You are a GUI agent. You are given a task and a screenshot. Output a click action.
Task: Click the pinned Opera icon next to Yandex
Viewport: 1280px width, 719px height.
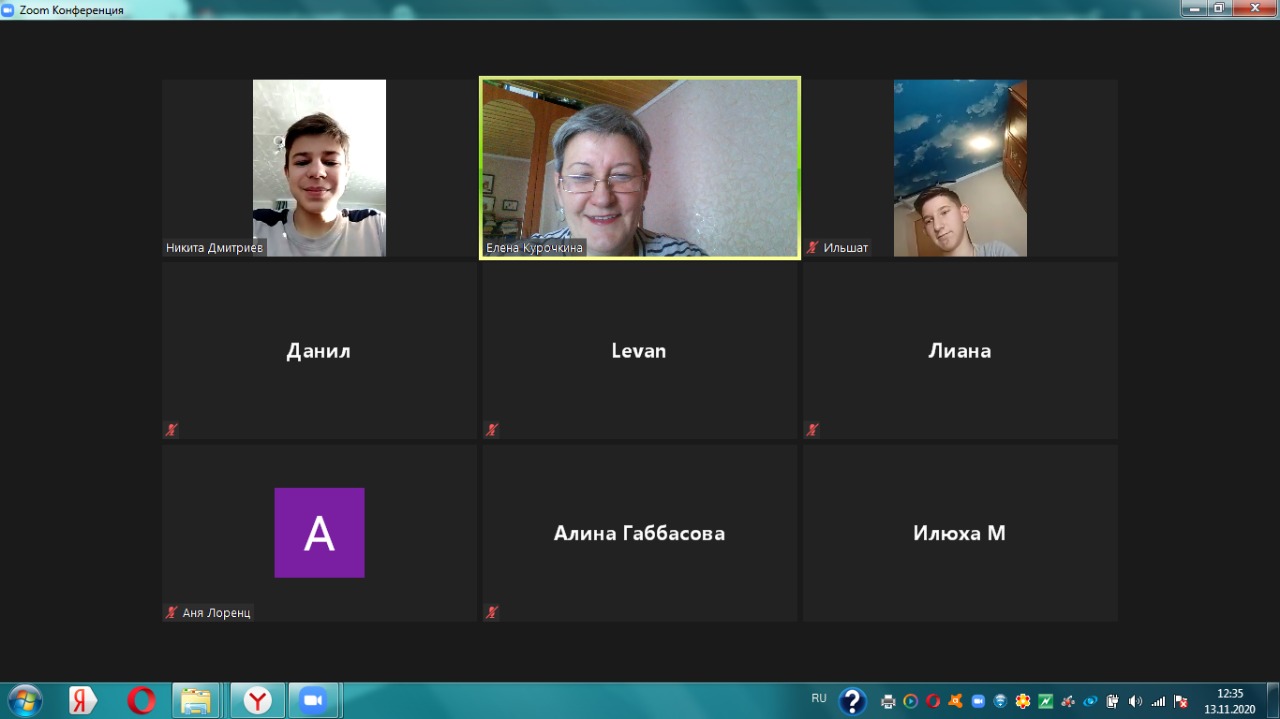coord(141,700)
